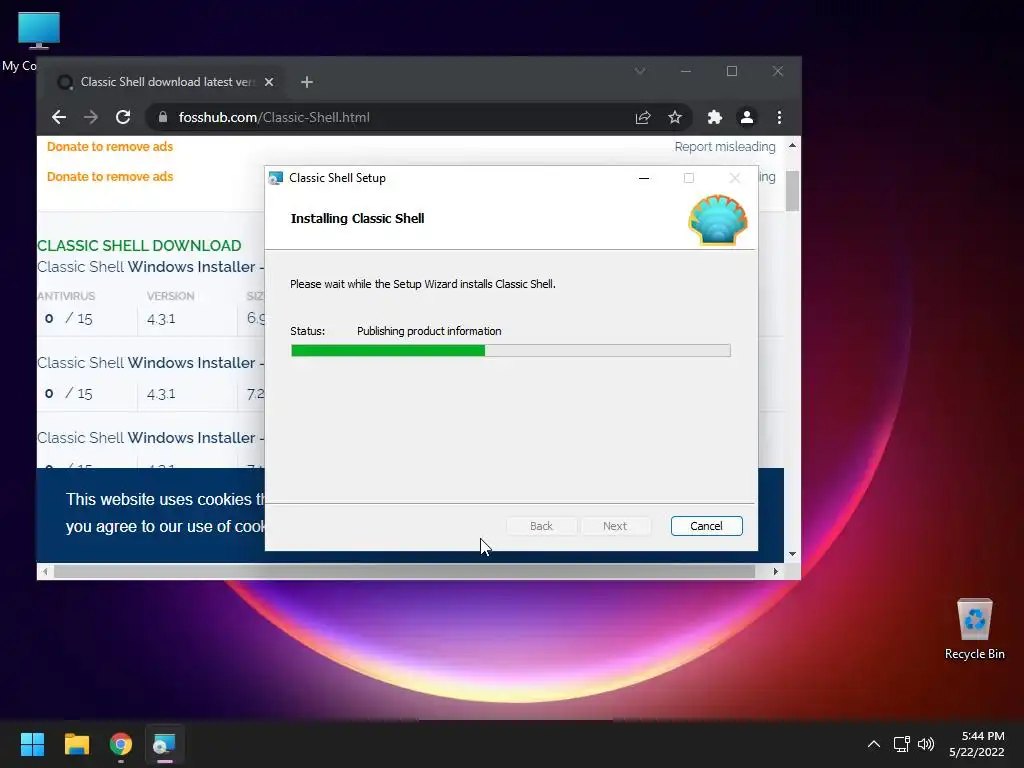The height and width of the screenshot is (768, 1024).
Task: Open Chrome tab search chevron
Action: pyautogui.click(x=640, y=71)
